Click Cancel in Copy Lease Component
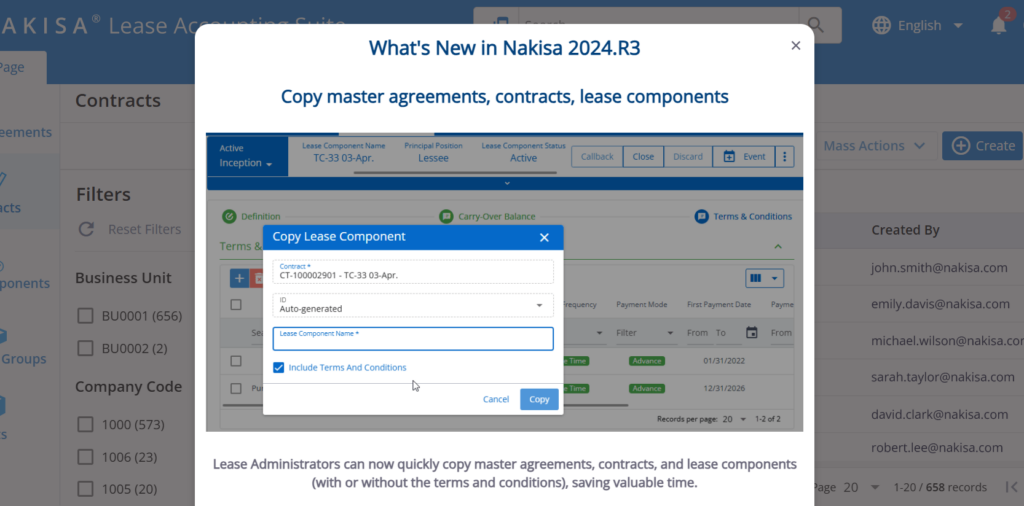The height and width of the screenshot is (506, 1024). tap(496, 399)
